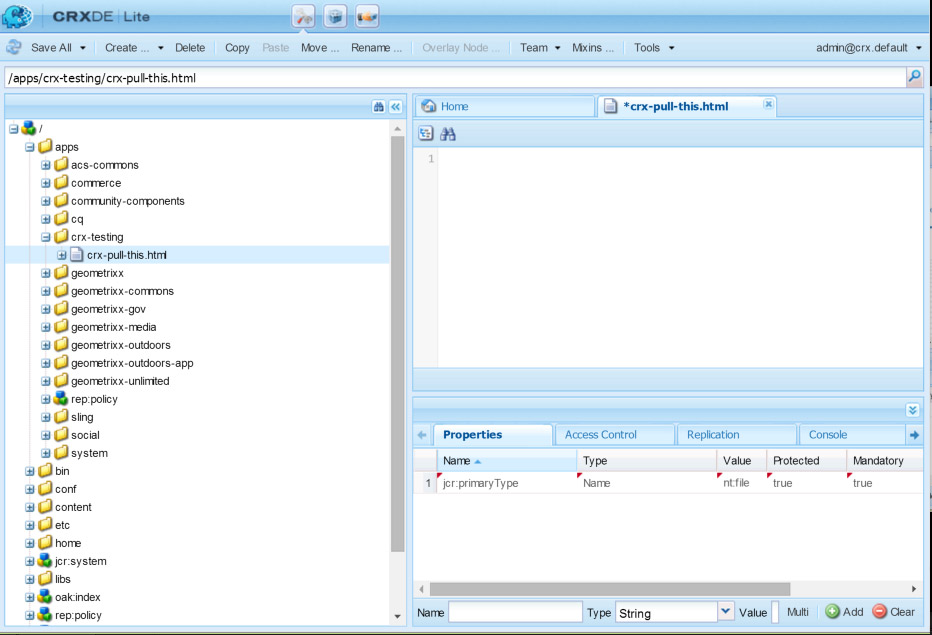The height and width of the screenshot is (635, 932).
Task: Click inside the code editor on line 1
Action: pyautogui.click(x=679, y=159)
